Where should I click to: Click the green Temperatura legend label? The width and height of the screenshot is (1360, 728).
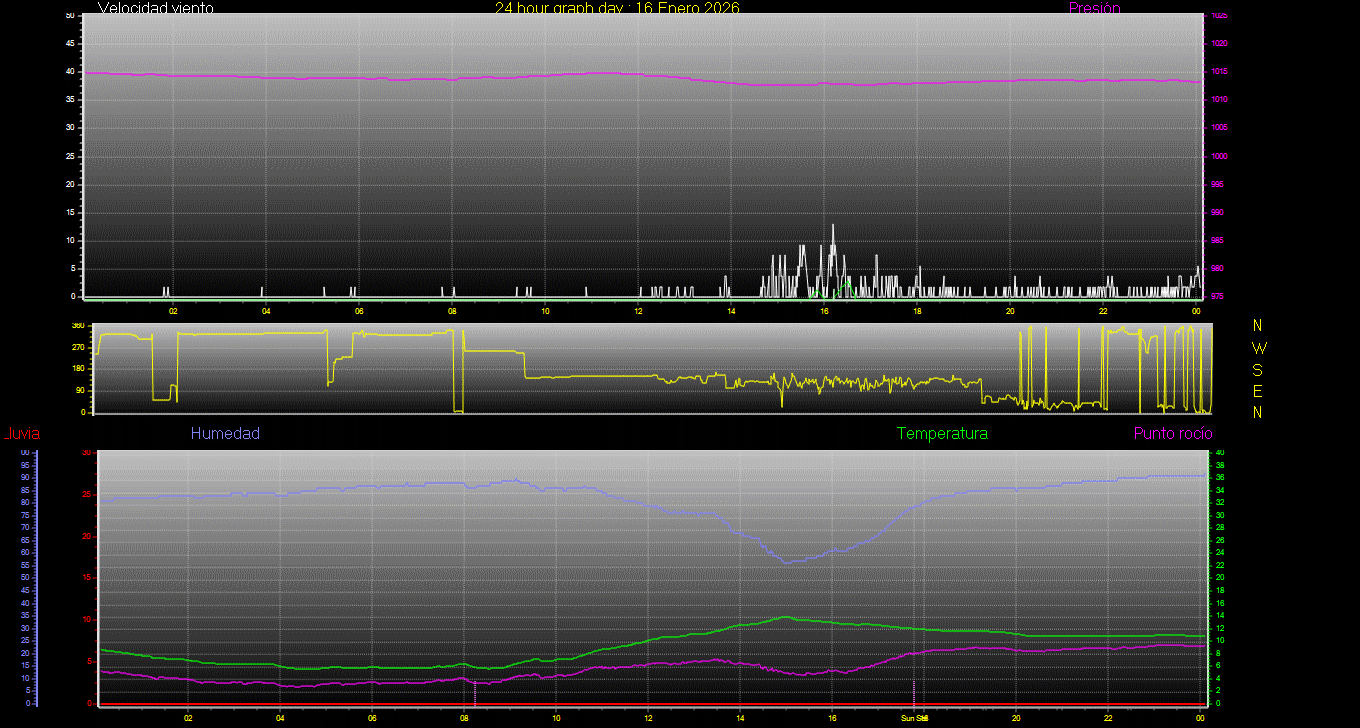coord(942,434)
